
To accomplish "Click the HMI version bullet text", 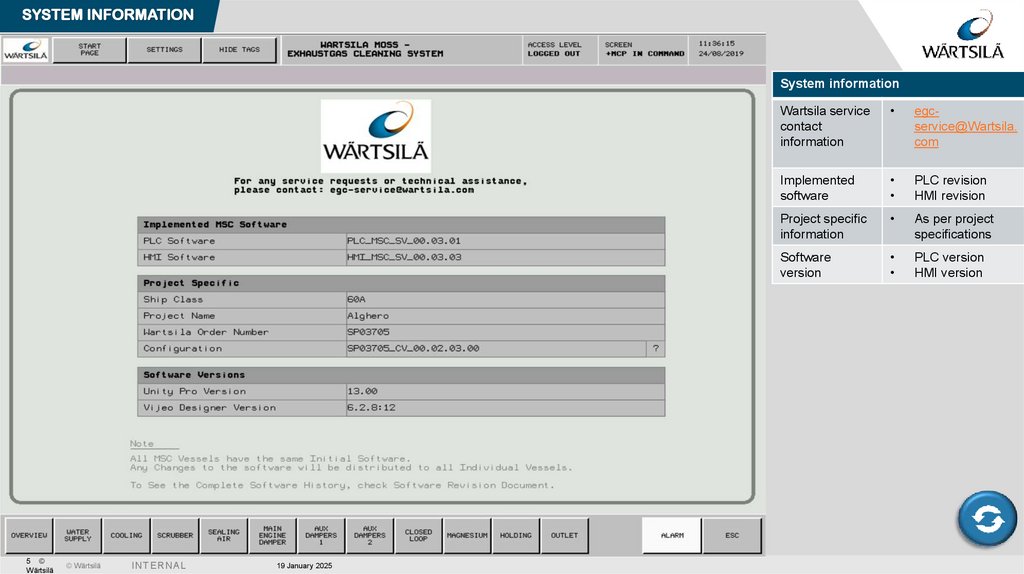I will click(948, 273).
